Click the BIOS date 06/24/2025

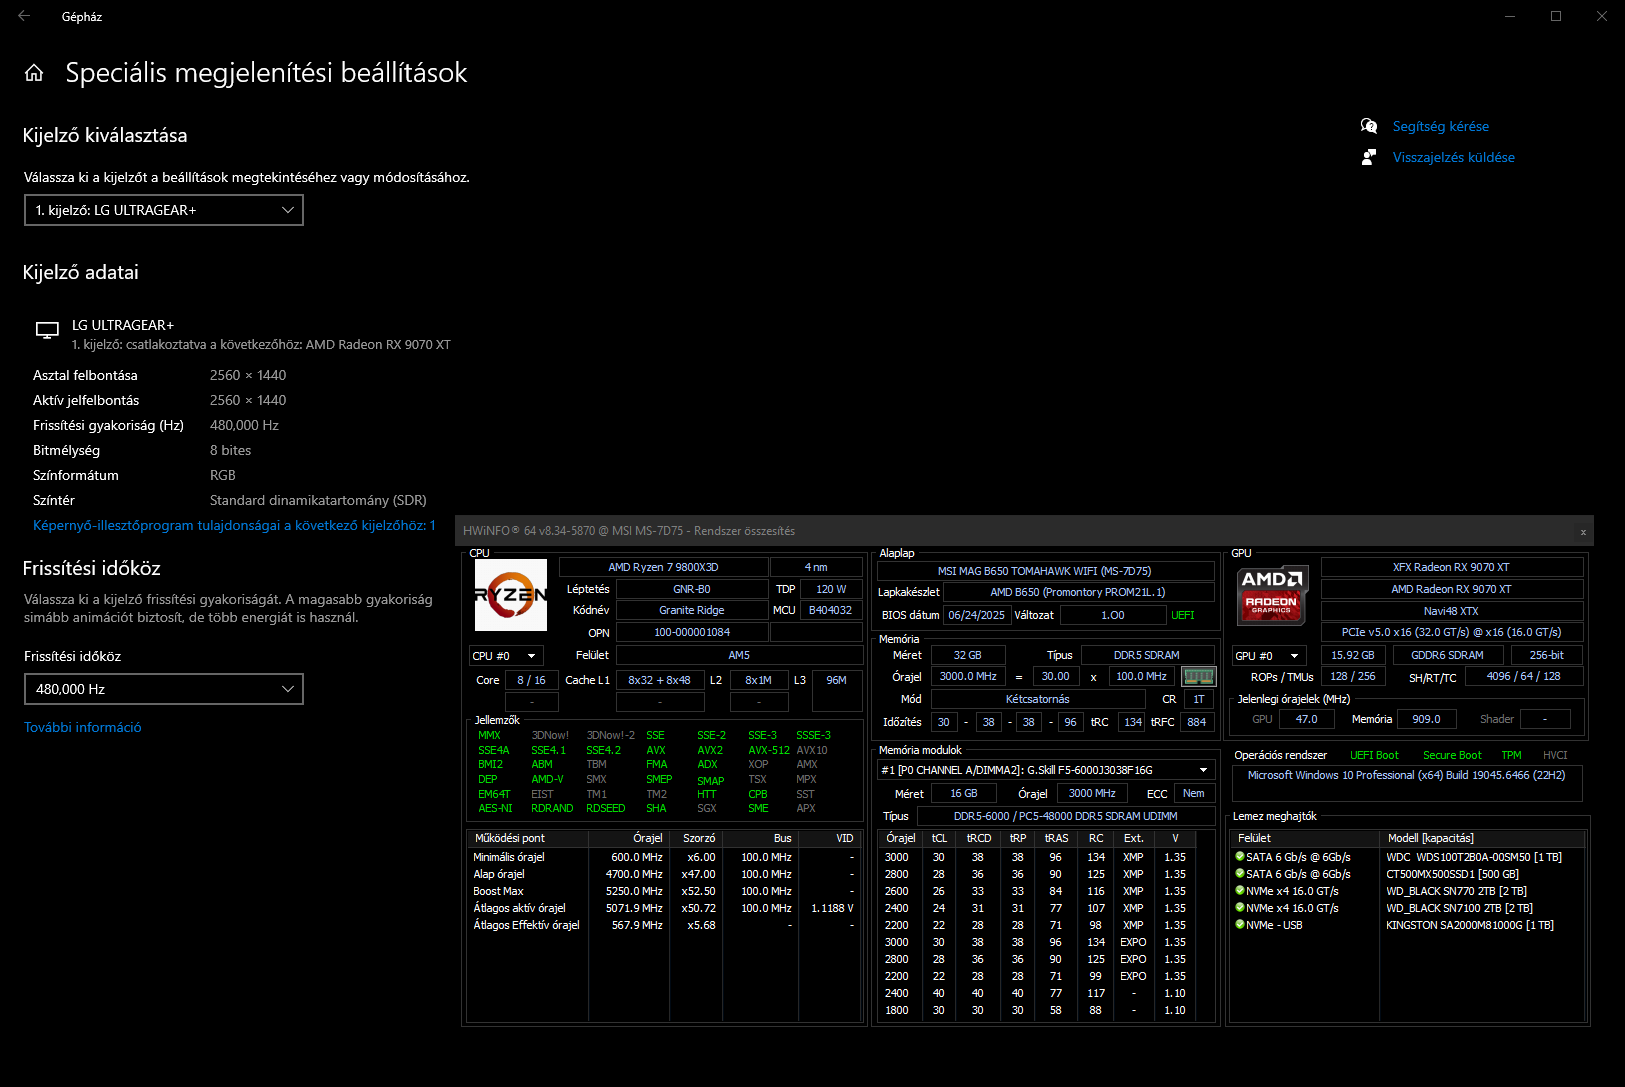[977, 615]
